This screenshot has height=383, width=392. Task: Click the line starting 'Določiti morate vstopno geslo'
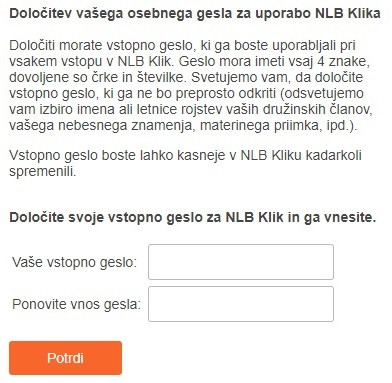pos(182,46)
